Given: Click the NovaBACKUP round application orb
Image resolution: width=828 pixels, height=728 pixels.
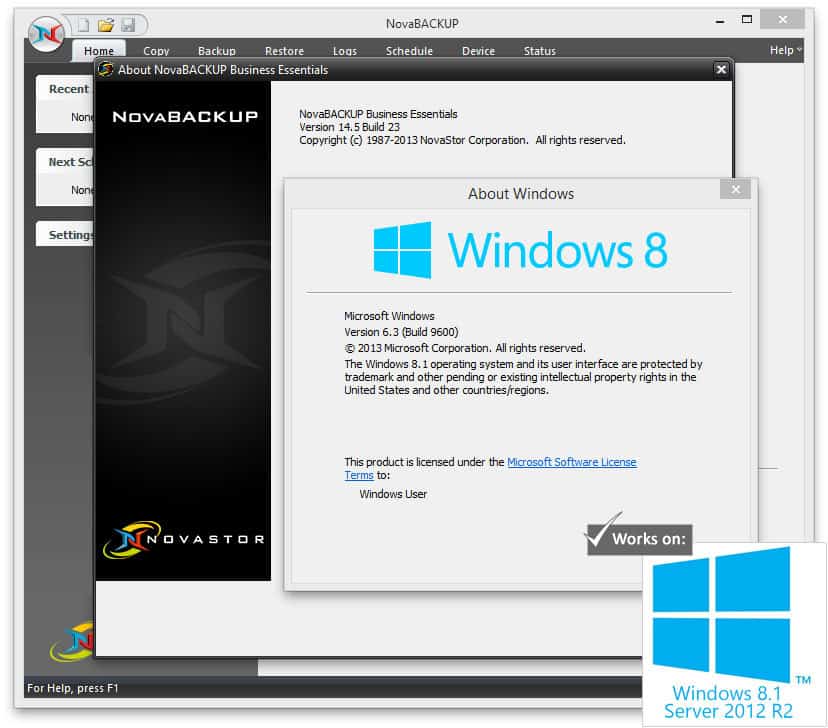Looking at the screenshot, I should click(45, 33).
